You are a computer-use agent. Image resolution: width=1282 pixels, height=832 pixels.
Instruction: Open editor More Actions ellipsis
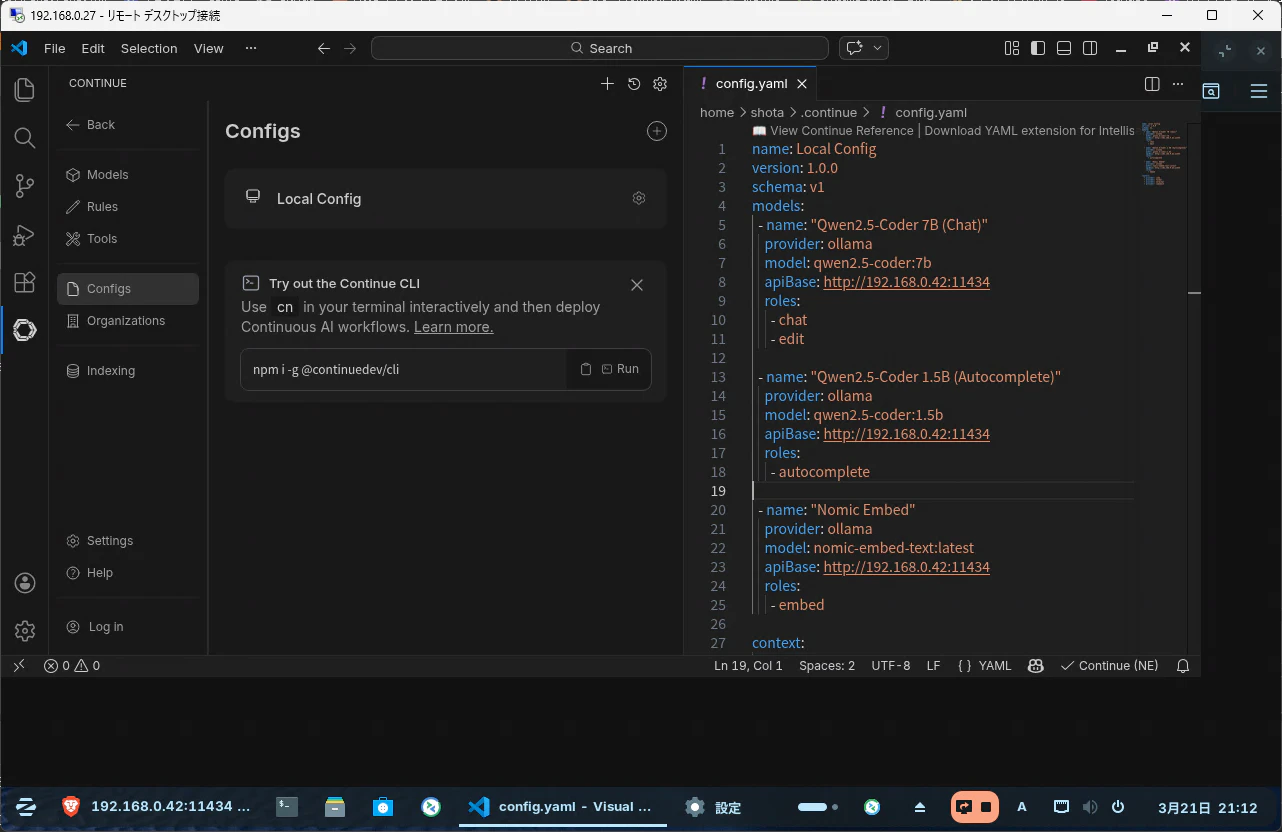point(1178,84)
